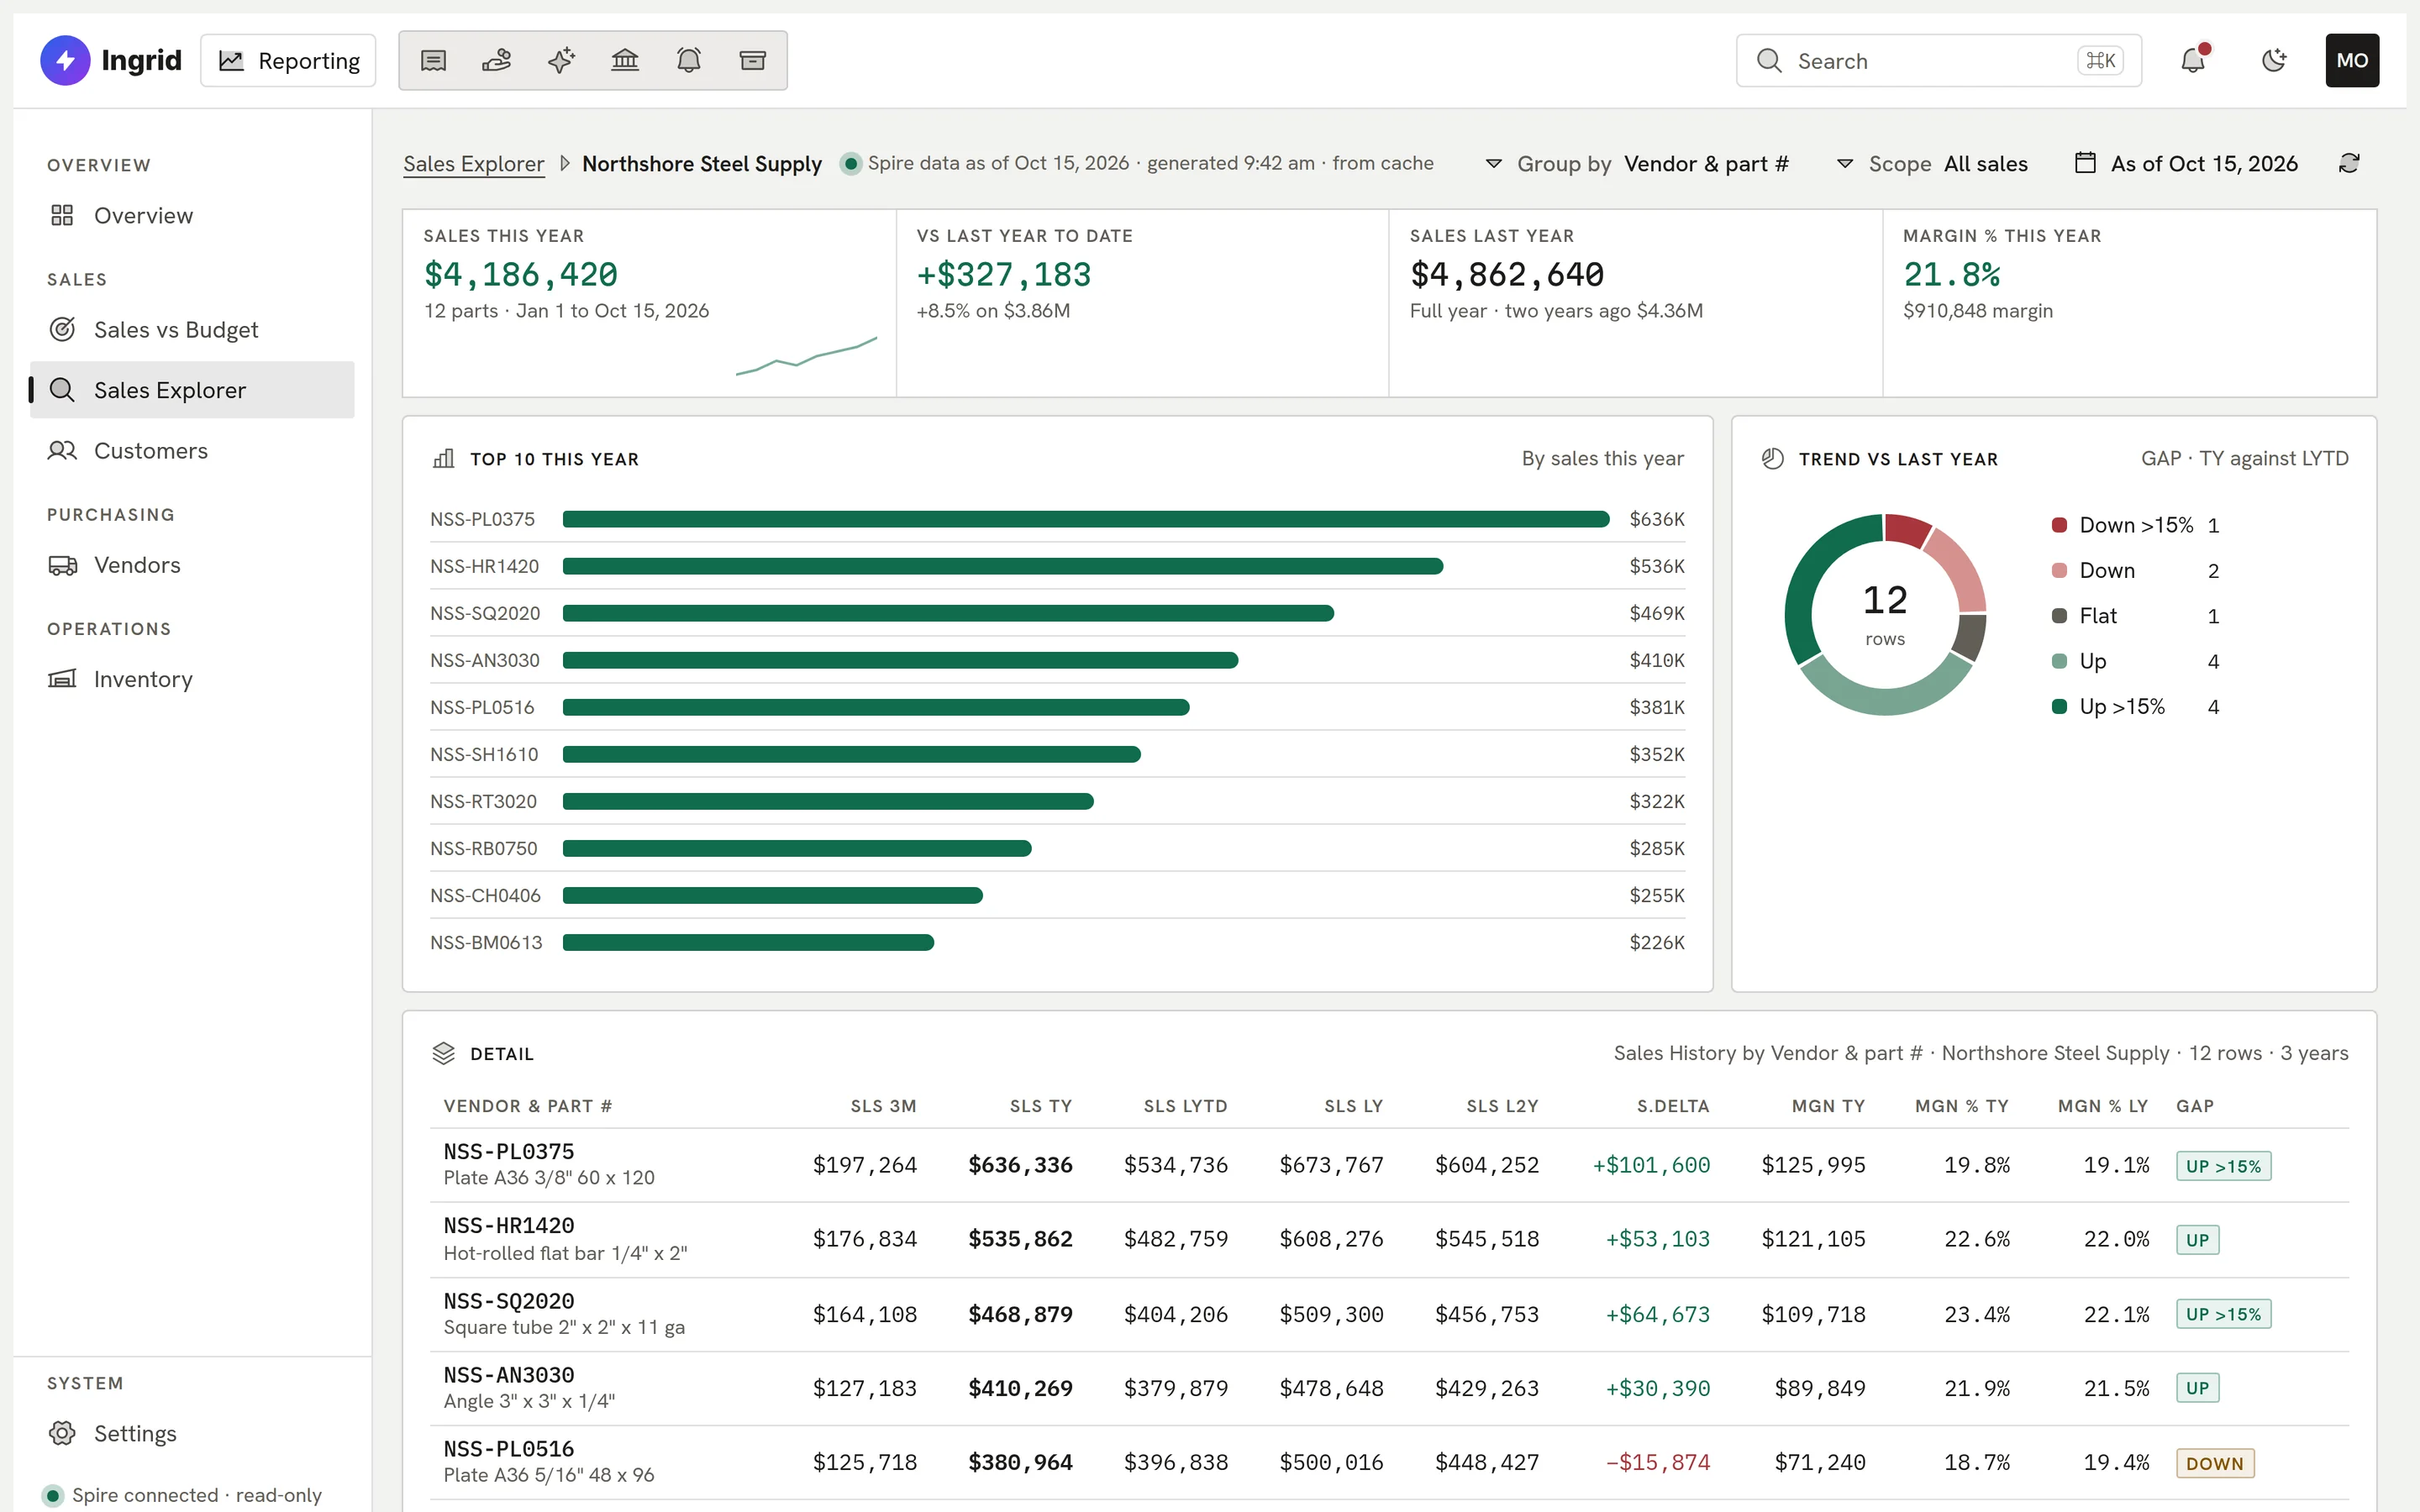
Task: Open the receipt icon in the toolbar
Action: tap(433, 61)
